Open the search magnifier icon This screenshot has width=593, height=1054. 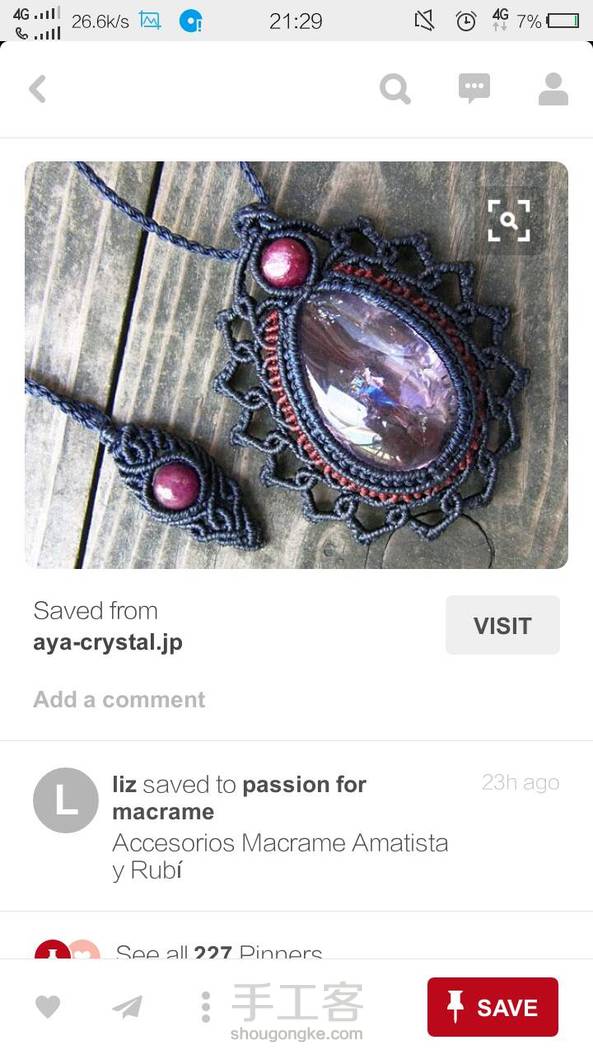(x=395, y=89)
